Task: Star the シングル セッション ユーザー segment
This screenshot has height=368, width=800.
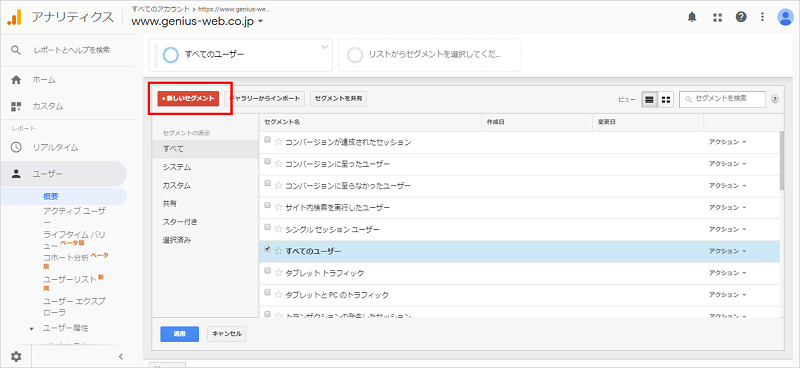Action: tap(279, 230)
